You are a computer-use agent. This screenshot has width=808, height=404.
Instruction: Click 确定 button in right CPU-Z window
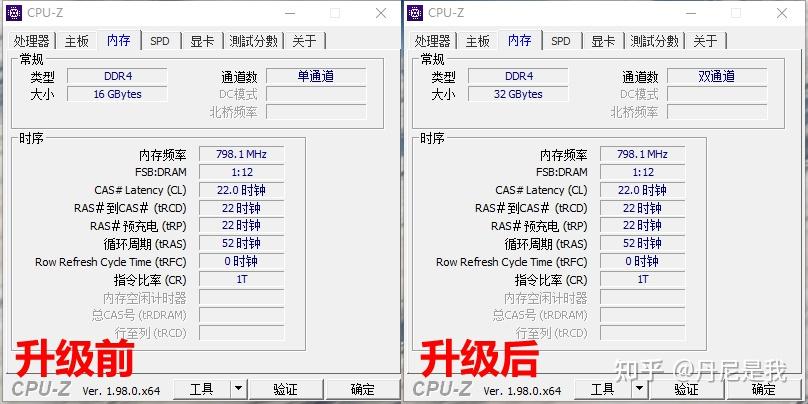pyautogui.click(x=764, y=389)
